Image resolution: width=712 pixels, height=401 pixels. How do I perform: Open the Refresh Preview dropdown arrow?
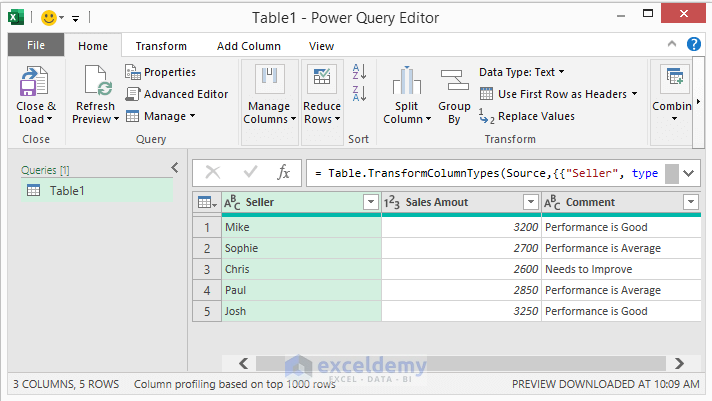point(116,119)
